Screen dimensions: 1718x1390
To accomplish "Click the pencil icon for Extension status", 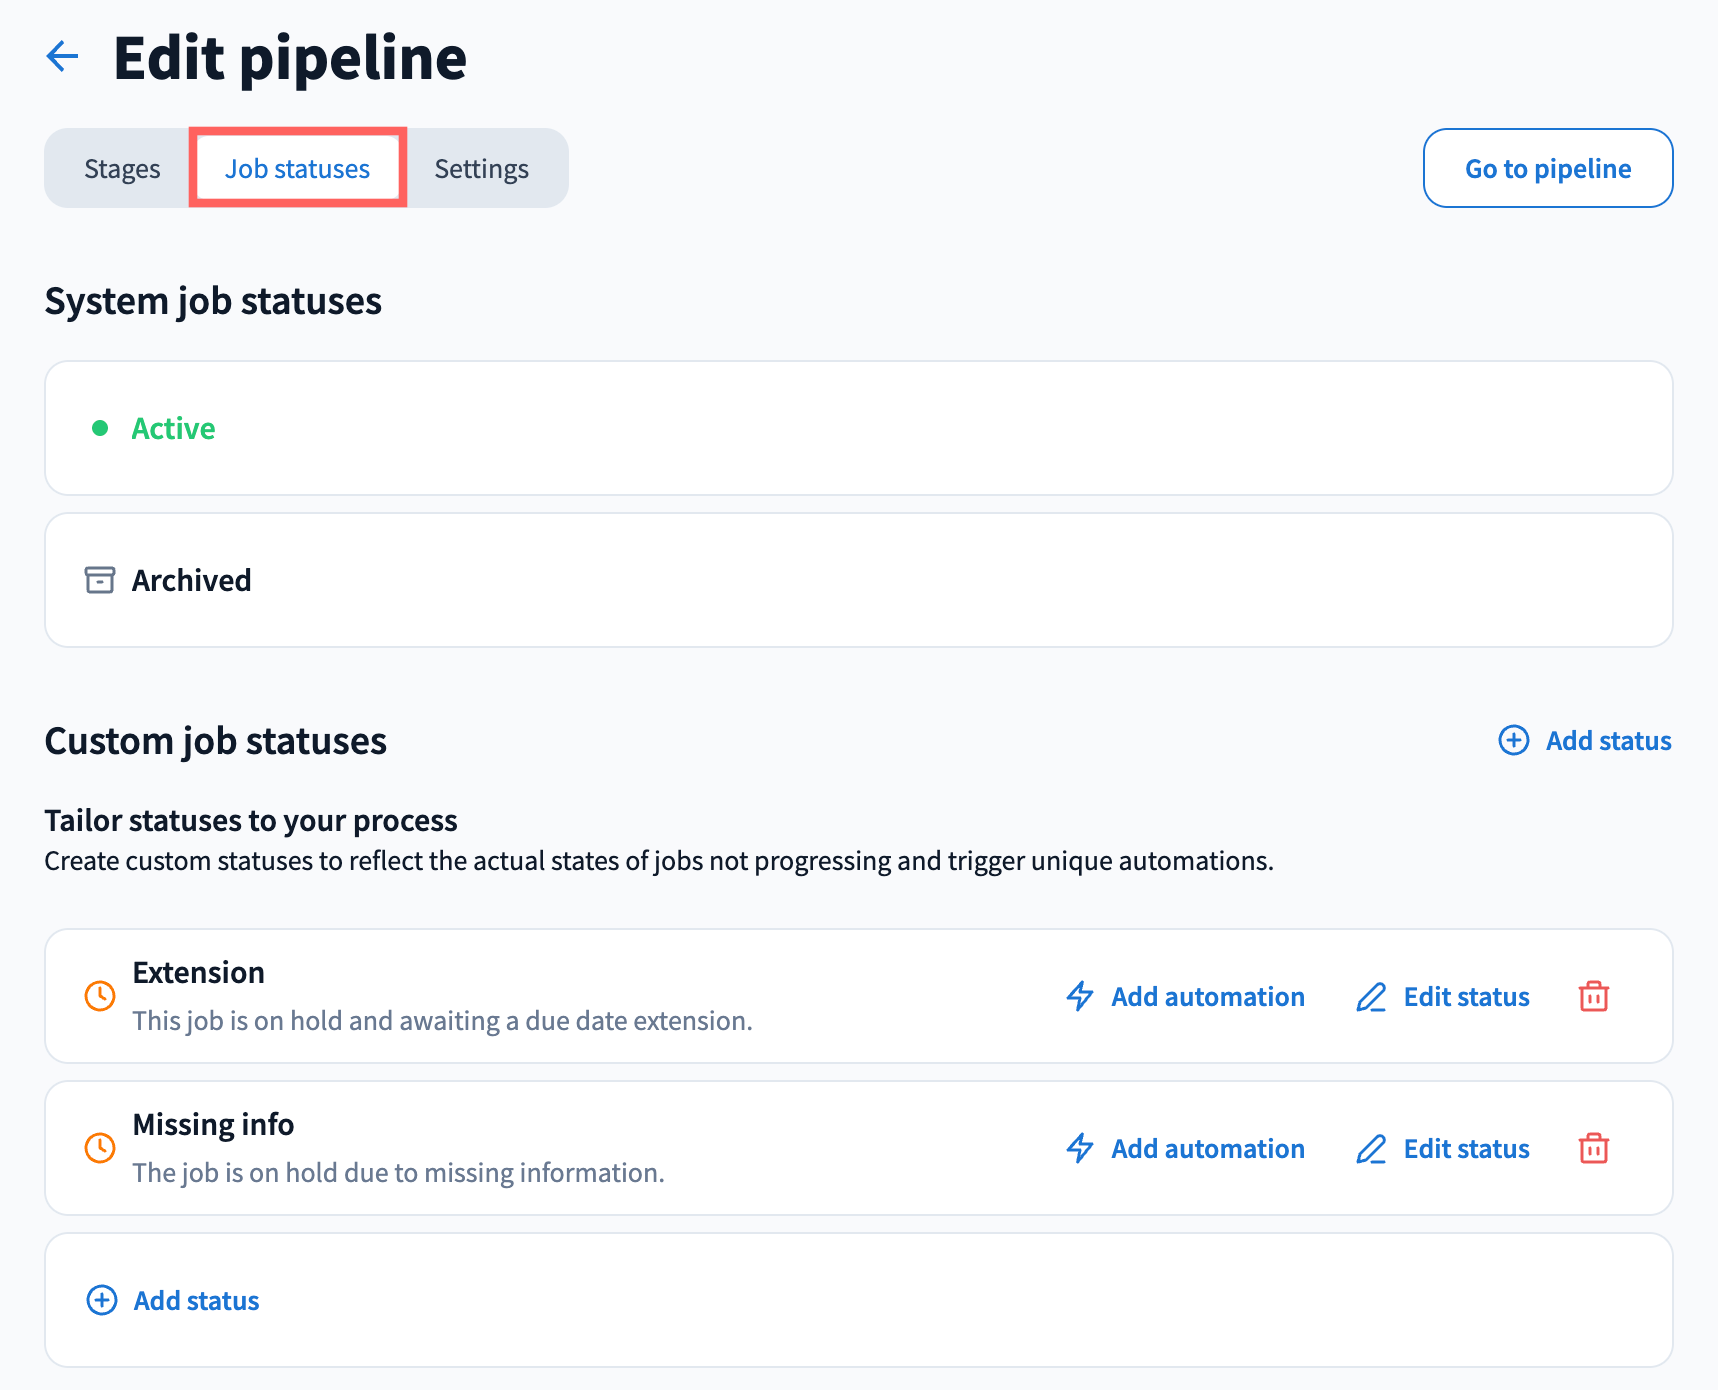I will pyautogui.click(x=1370, y=997).
